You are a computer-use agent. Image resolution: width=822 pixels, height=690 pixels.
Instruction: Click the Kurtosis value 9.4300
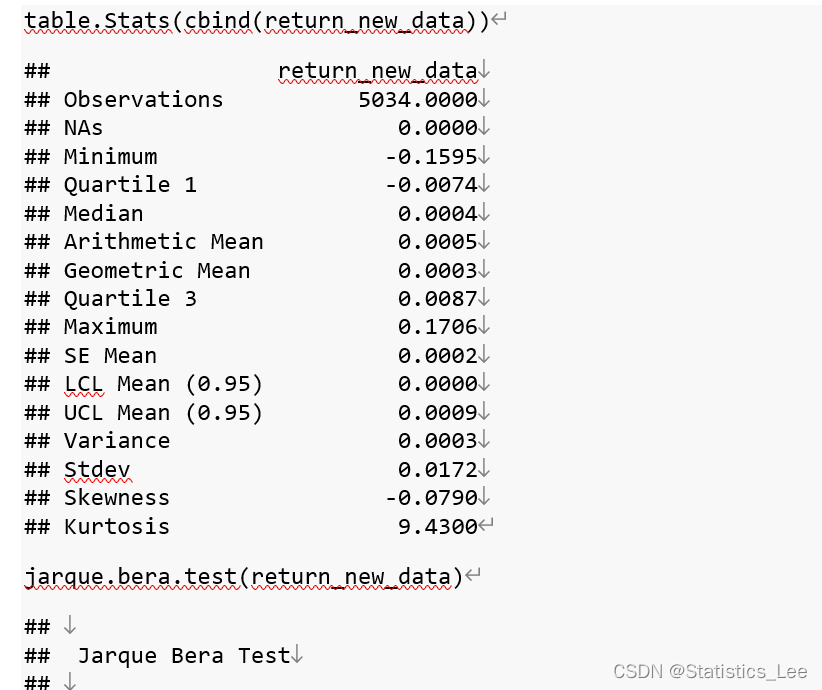438,526
